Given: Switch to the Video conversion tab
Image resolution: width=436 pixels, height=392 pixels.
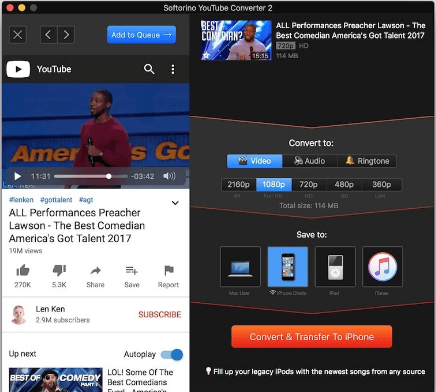Looking at the screenshot, I should 255,161.
